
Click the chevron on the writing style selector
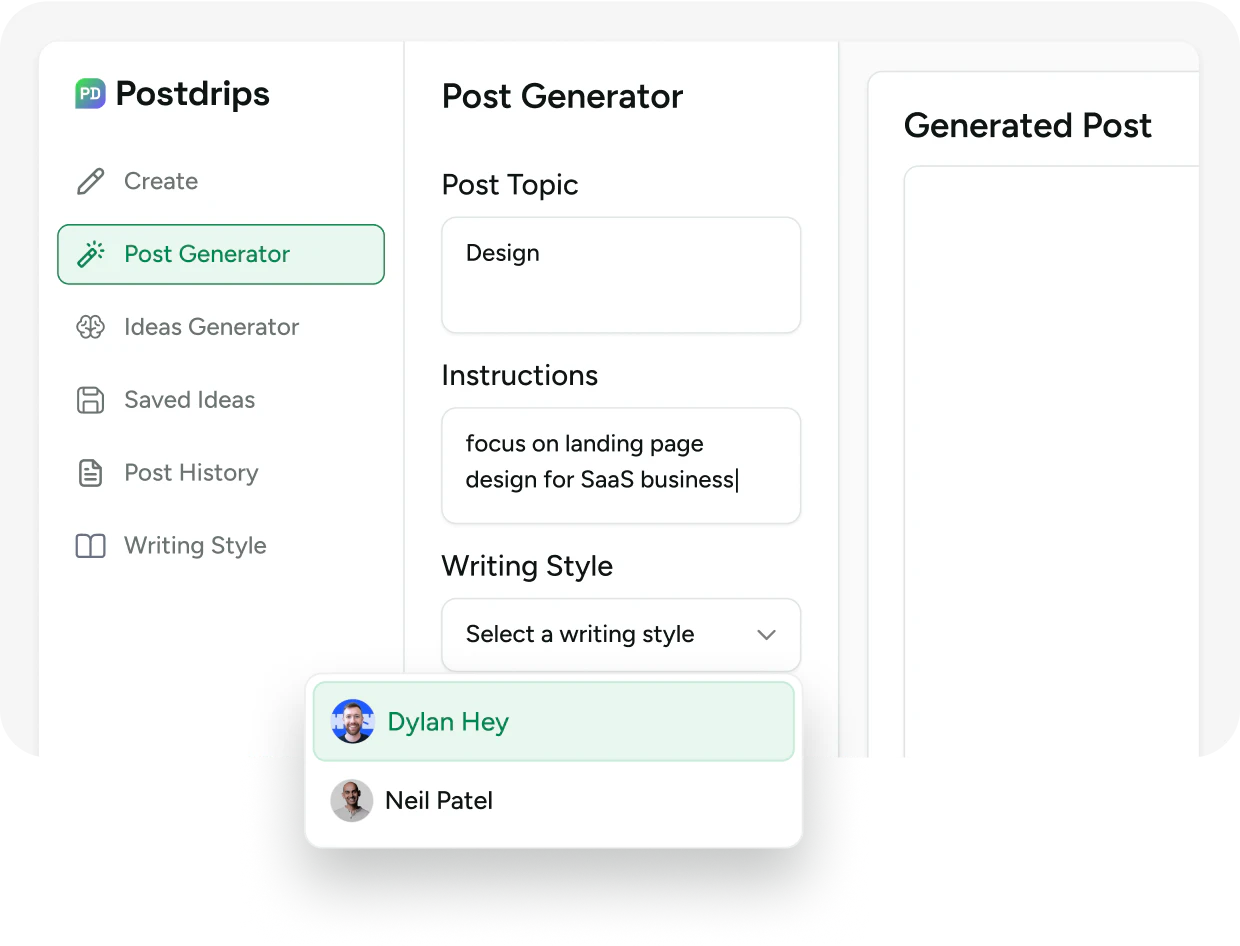click(766, 634)
